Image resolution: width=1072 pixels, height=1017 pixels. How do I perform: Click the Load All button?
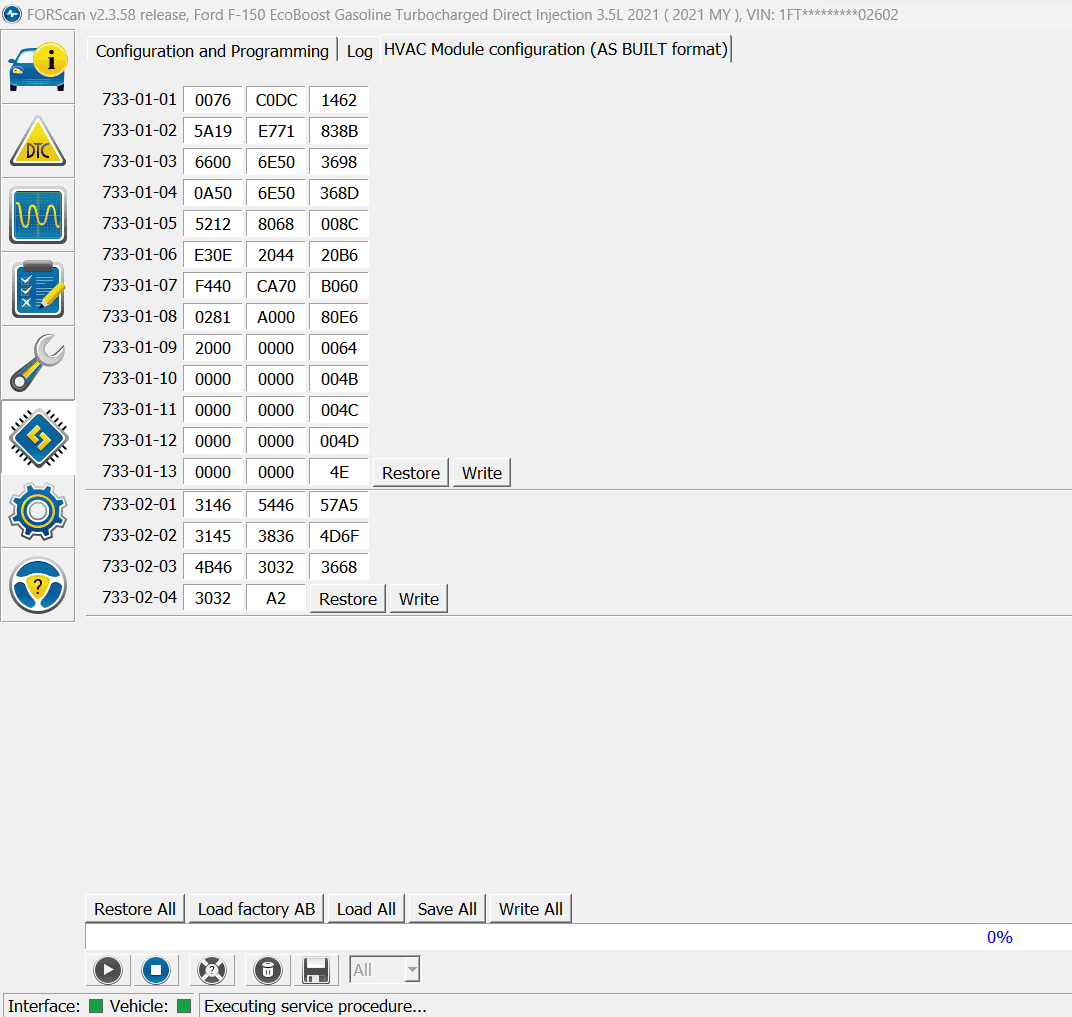366,909
